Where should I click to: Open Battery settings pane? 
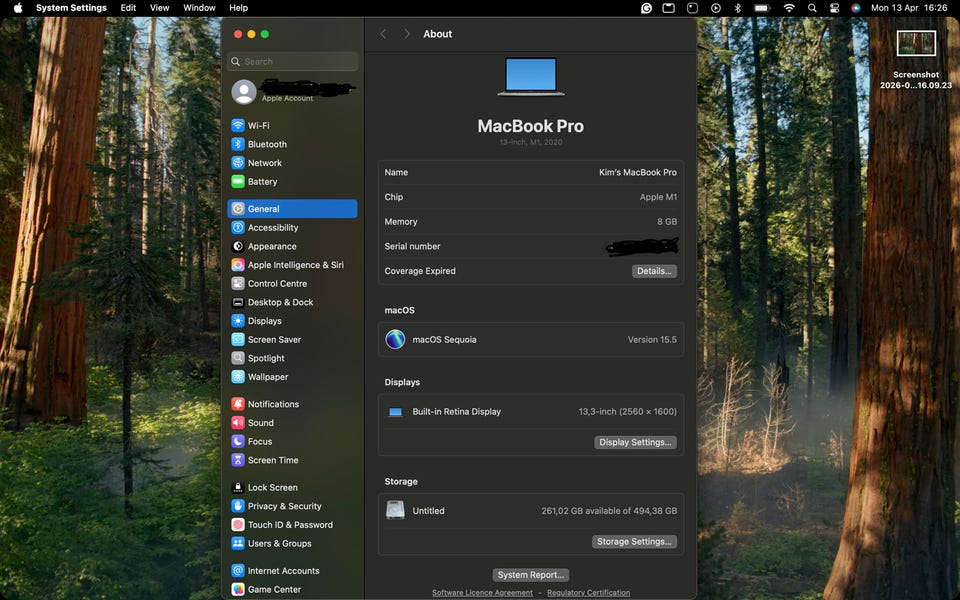(x=292, y=181)
